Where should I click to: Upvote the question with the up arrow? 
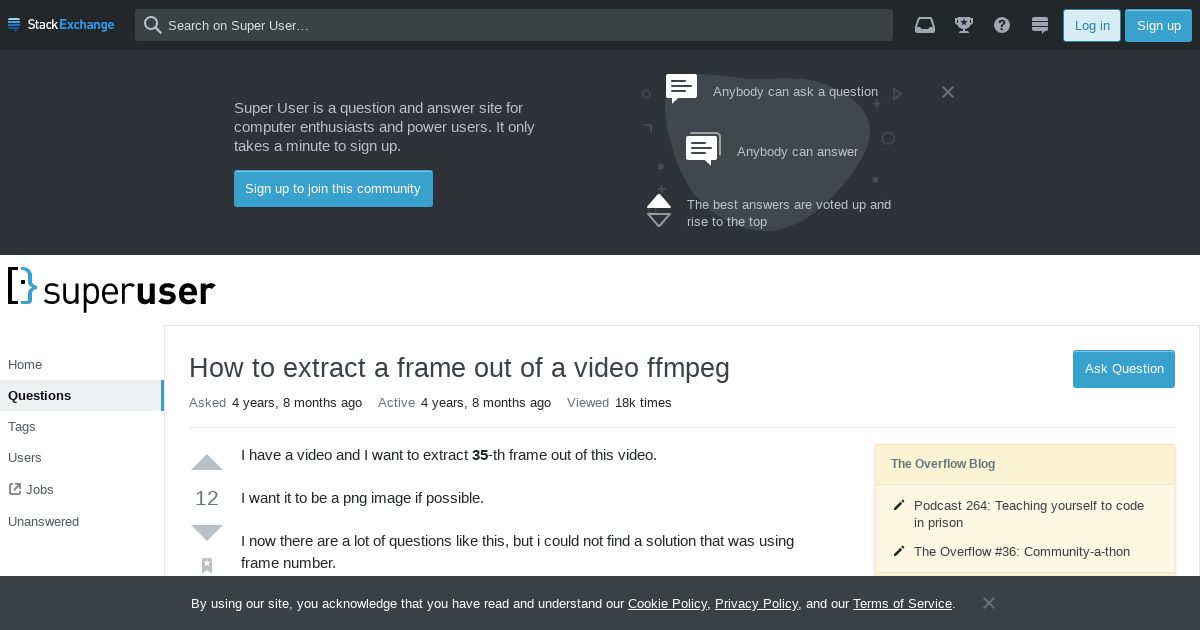[x=207, y=463]
